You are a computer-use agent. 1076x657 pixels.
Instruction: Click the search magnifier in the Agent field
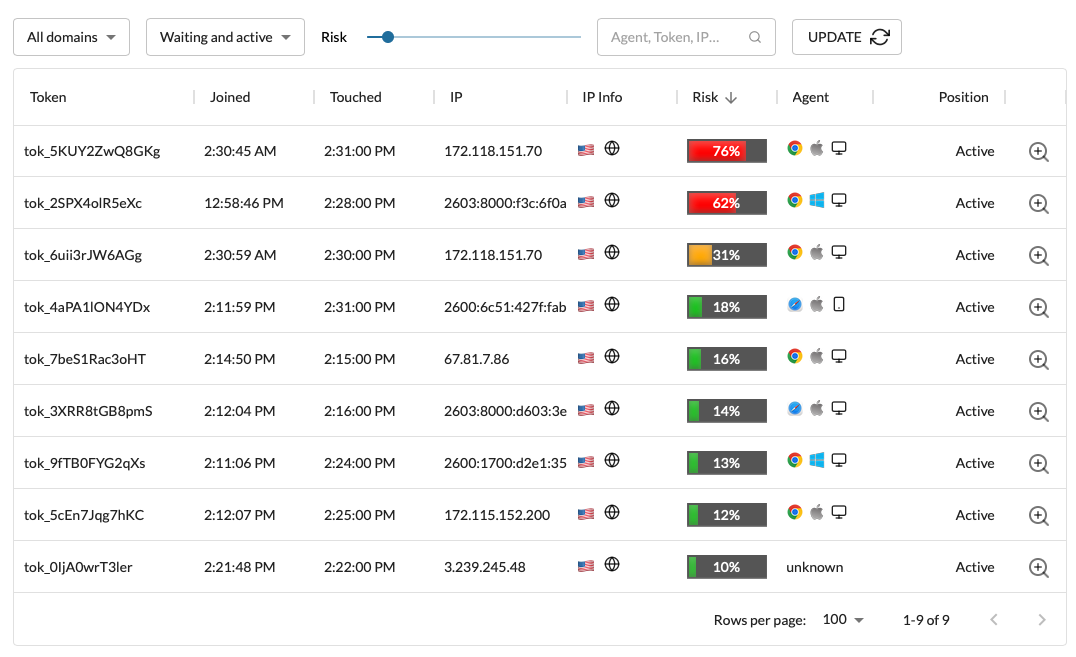click(757, 36)
